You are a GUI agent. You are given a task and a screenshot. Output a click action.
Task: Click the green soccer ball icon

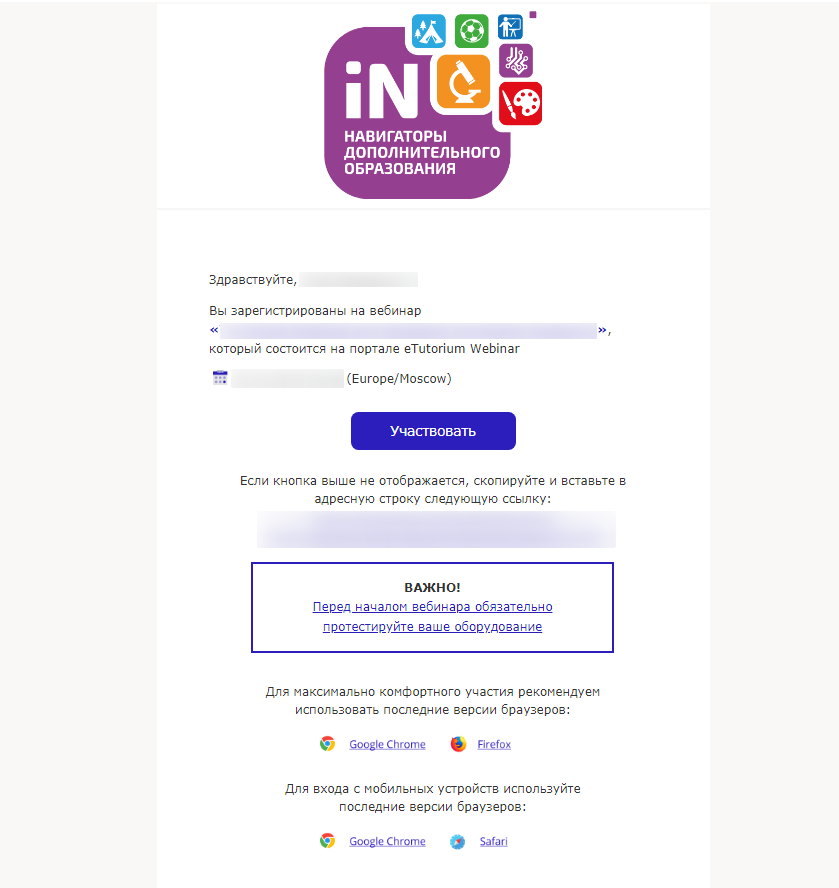pos(471,31)
